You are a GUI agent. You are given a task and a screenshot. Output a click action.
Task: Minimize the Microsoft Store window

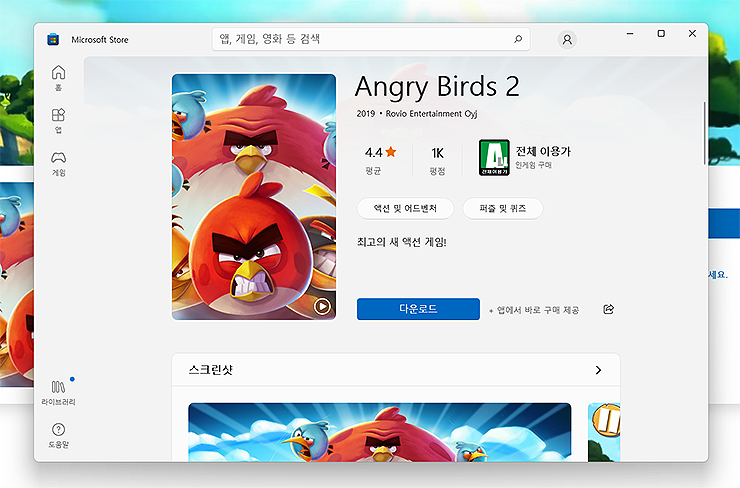pyautogui.click(x=630, y=34)
